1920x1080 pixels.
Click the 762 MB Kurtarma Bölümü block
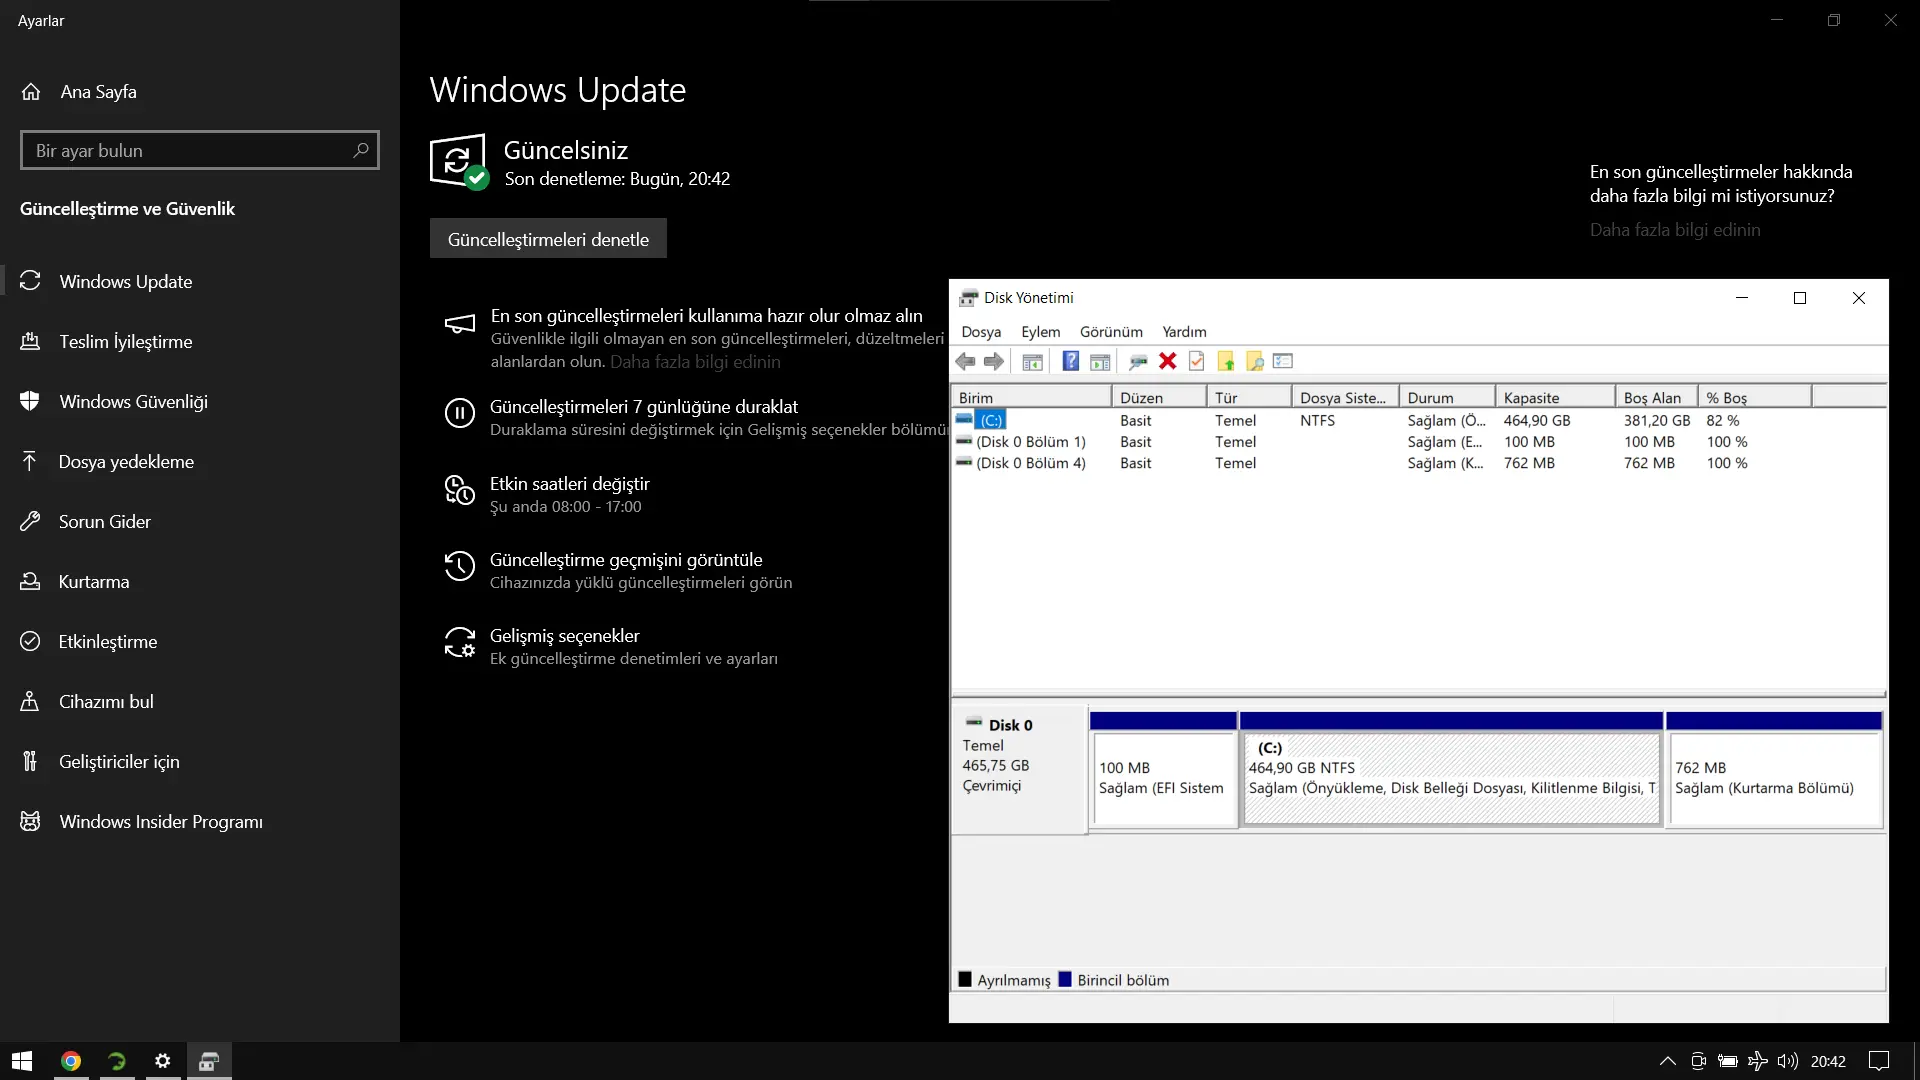(1775, 770)
